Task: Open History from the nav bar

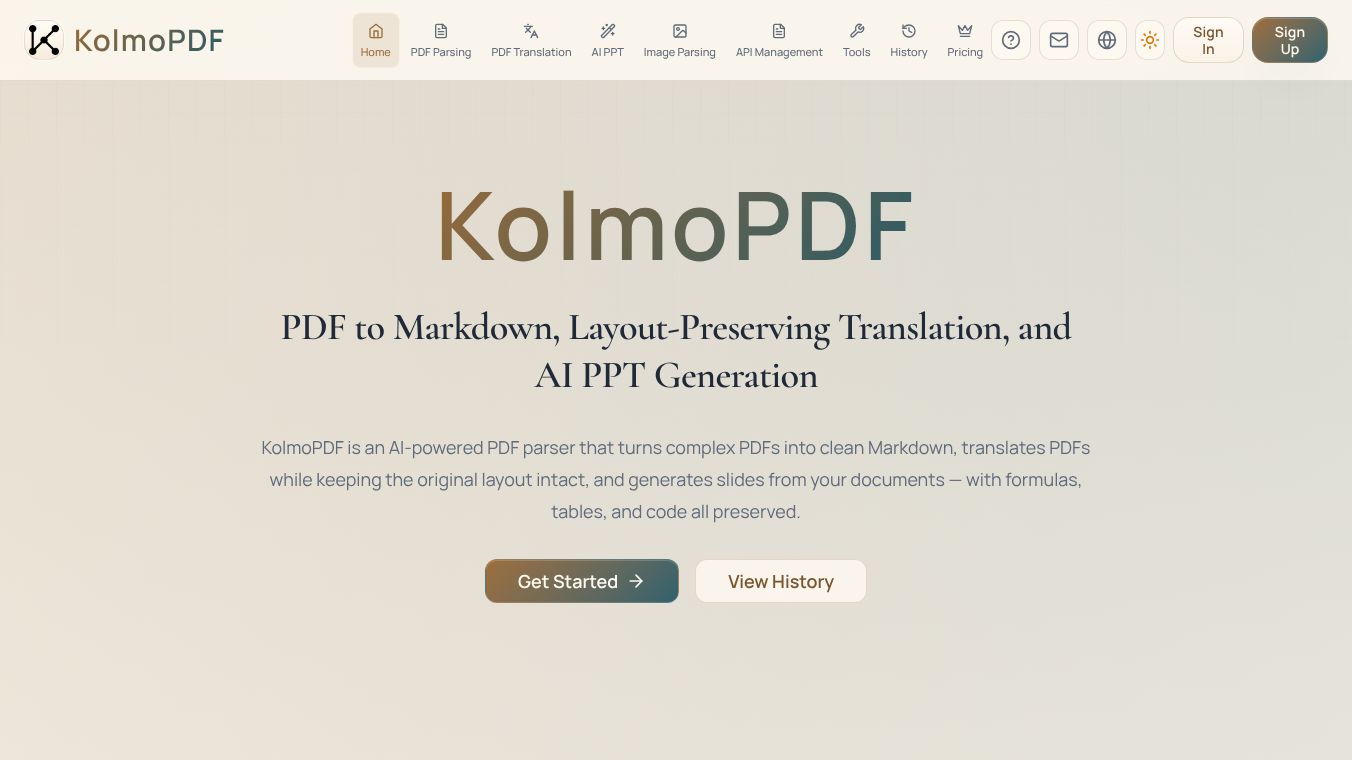Action: (x=909, y=40)
